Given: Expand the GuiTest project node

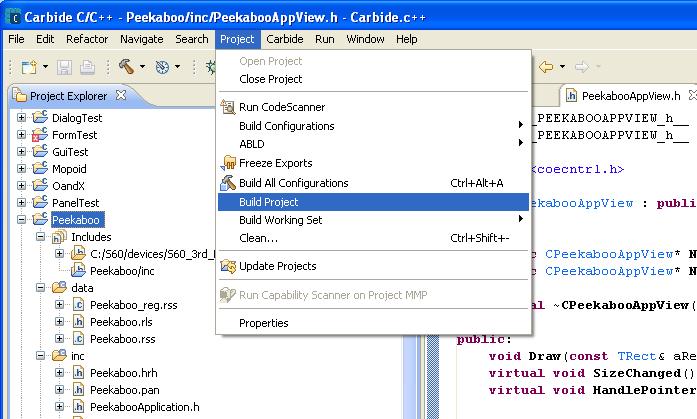Looking at the screenshot, I should coord(21,152).
